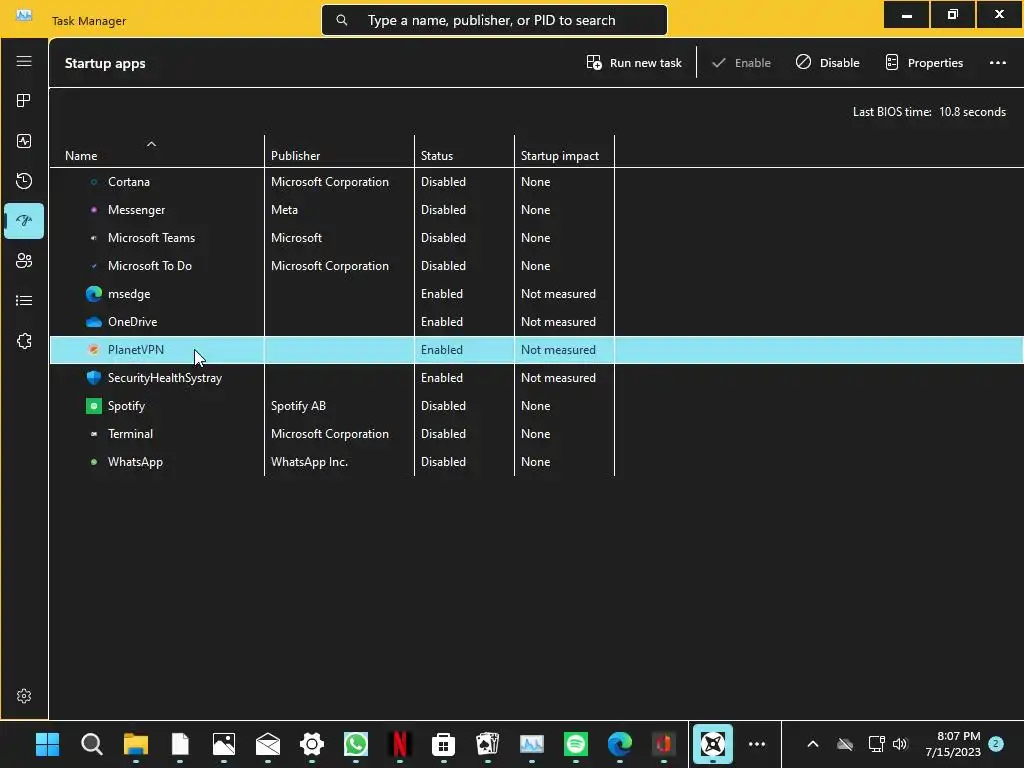Screen dimensions: 1024x768
Task: Click Spotify AB publisher cell
Action: pos(298,406)
